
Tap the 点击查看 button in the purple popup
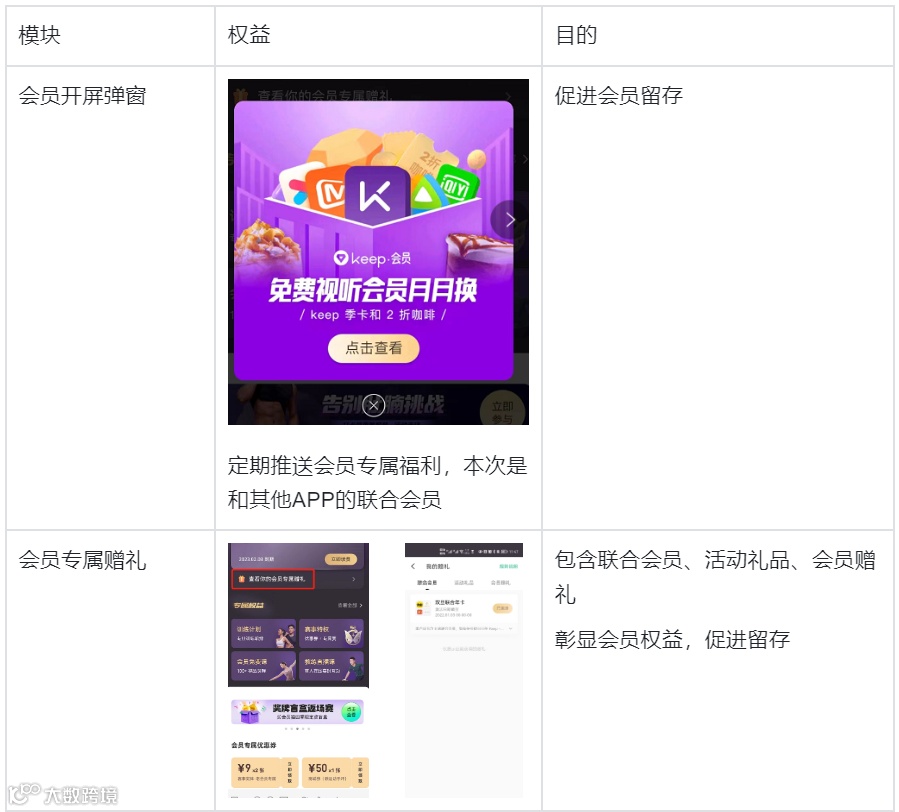tap(373, 348)
